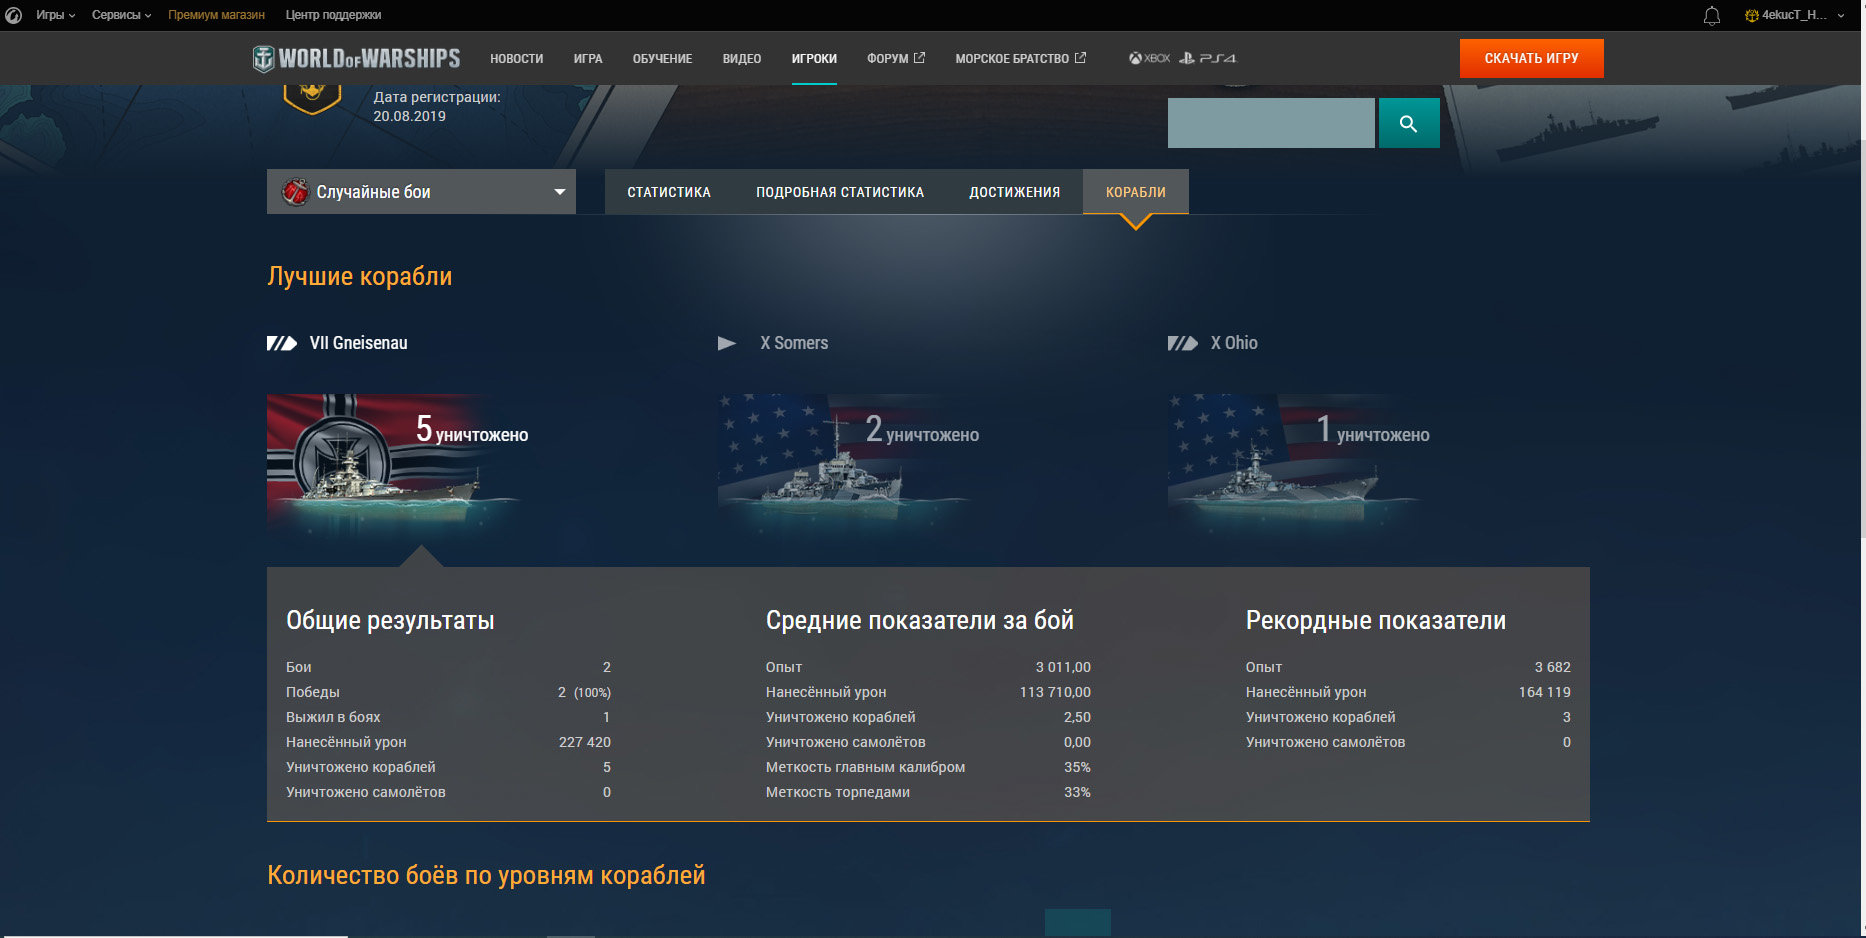
Task: Switch to the Подробная статистика tab
Action: [840, 192]
